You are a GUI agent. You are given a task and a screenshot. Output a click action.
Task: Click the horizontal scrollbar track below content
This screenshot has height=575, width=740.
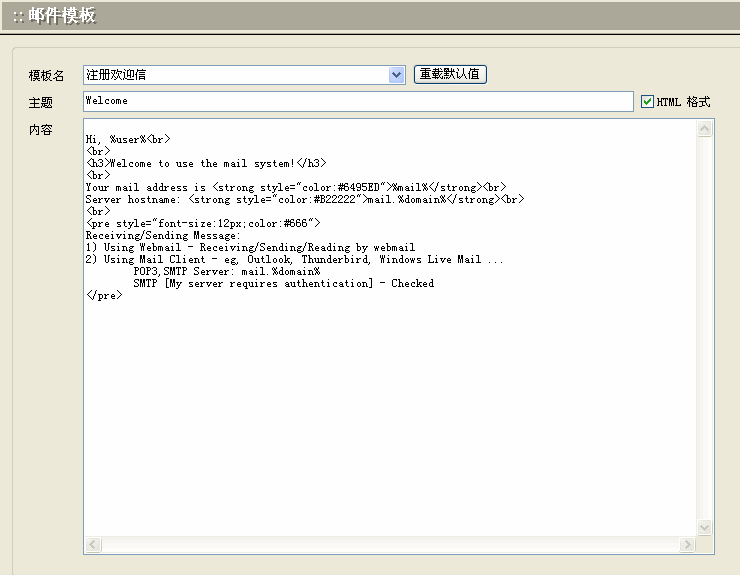point(390,545)
